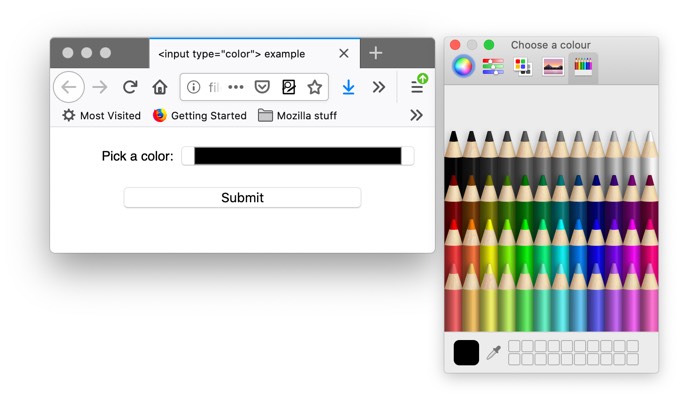Click the Firefox downloads arrow icon
Image resolution: width=700 pixels, height=412 pixels.
pos(348,87)
